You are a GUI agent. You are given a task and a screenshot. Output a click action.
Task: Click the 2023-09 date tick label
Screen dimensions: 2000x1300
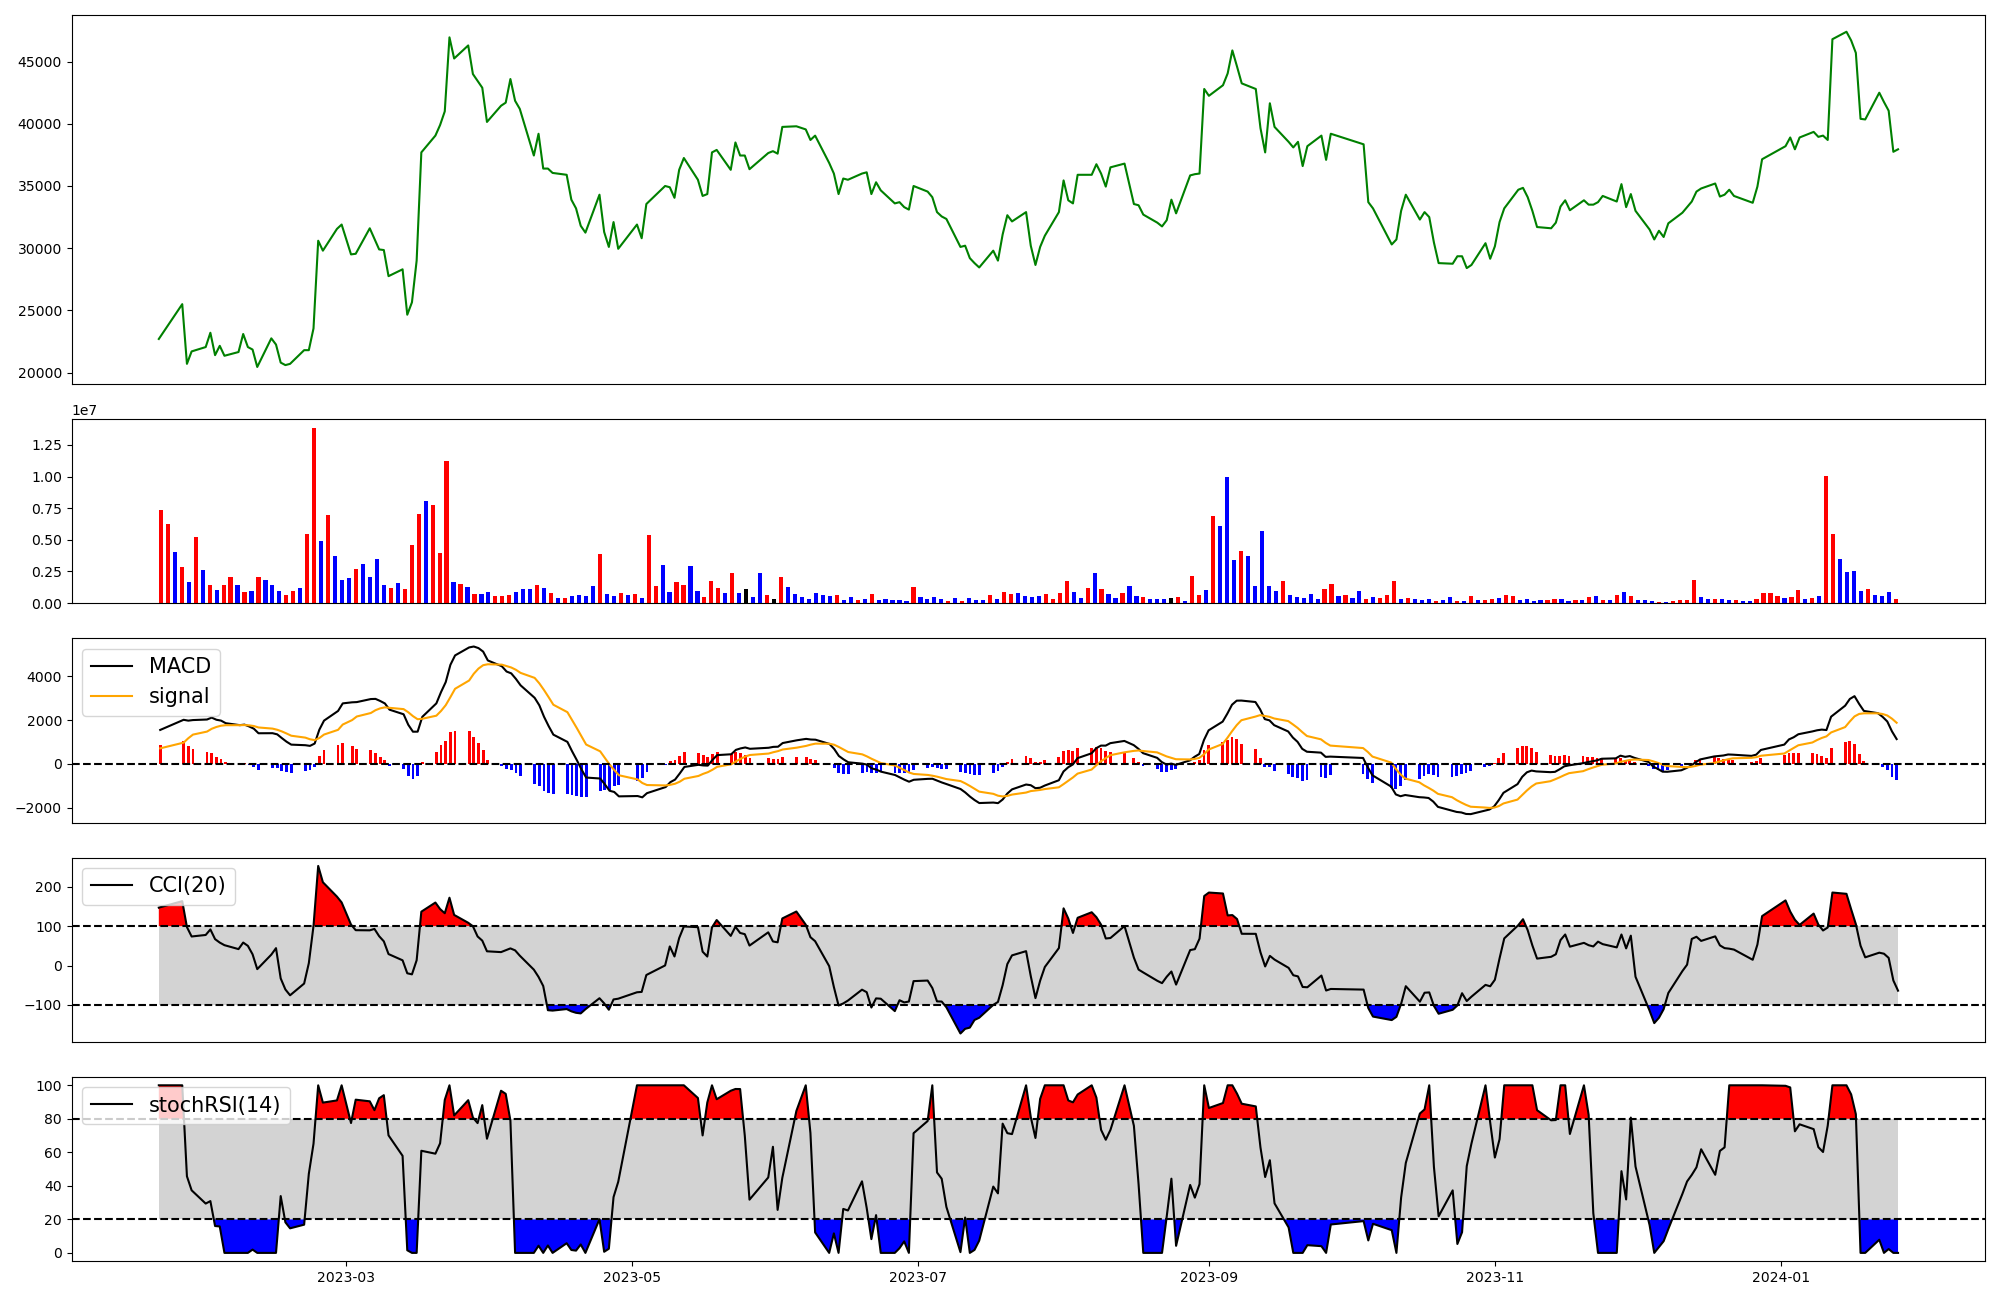coord(1209,1277)
